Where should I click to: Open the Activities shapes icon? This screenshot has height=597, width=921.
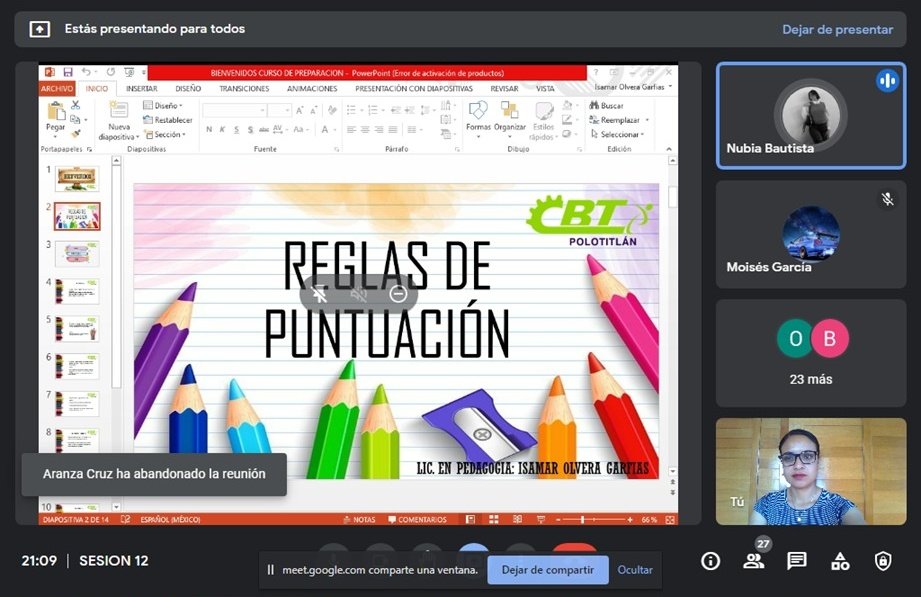840,561
